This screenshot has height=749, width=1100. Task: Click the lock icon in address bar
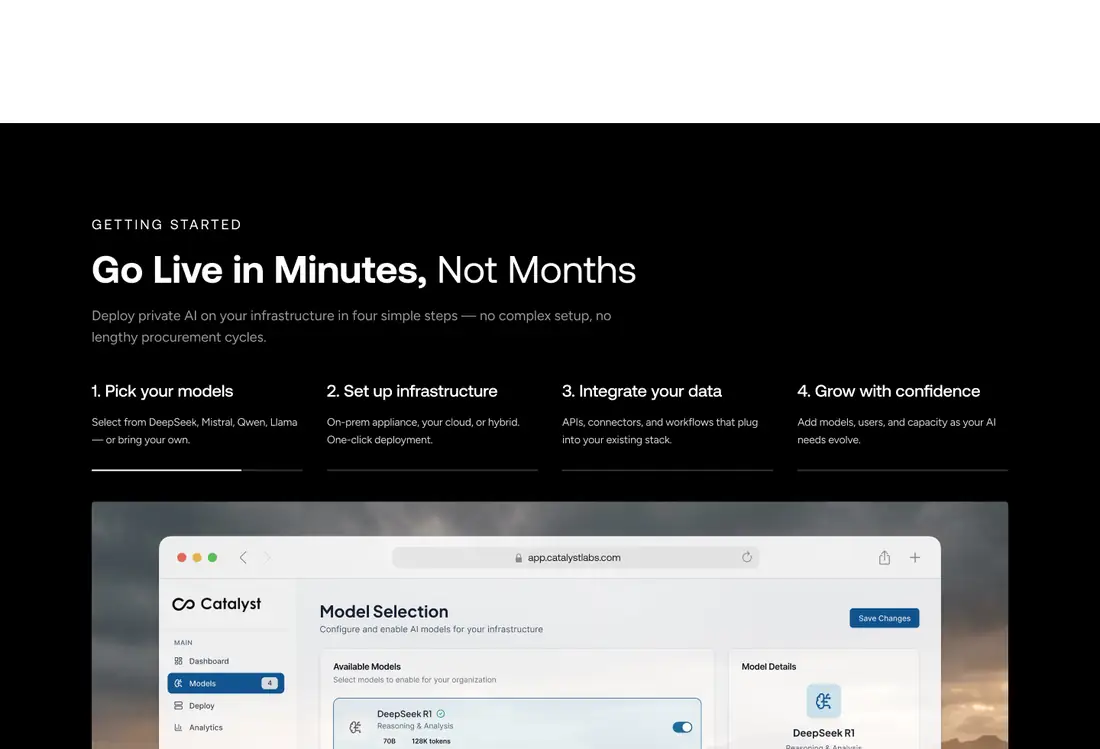[x=518, y=558]
